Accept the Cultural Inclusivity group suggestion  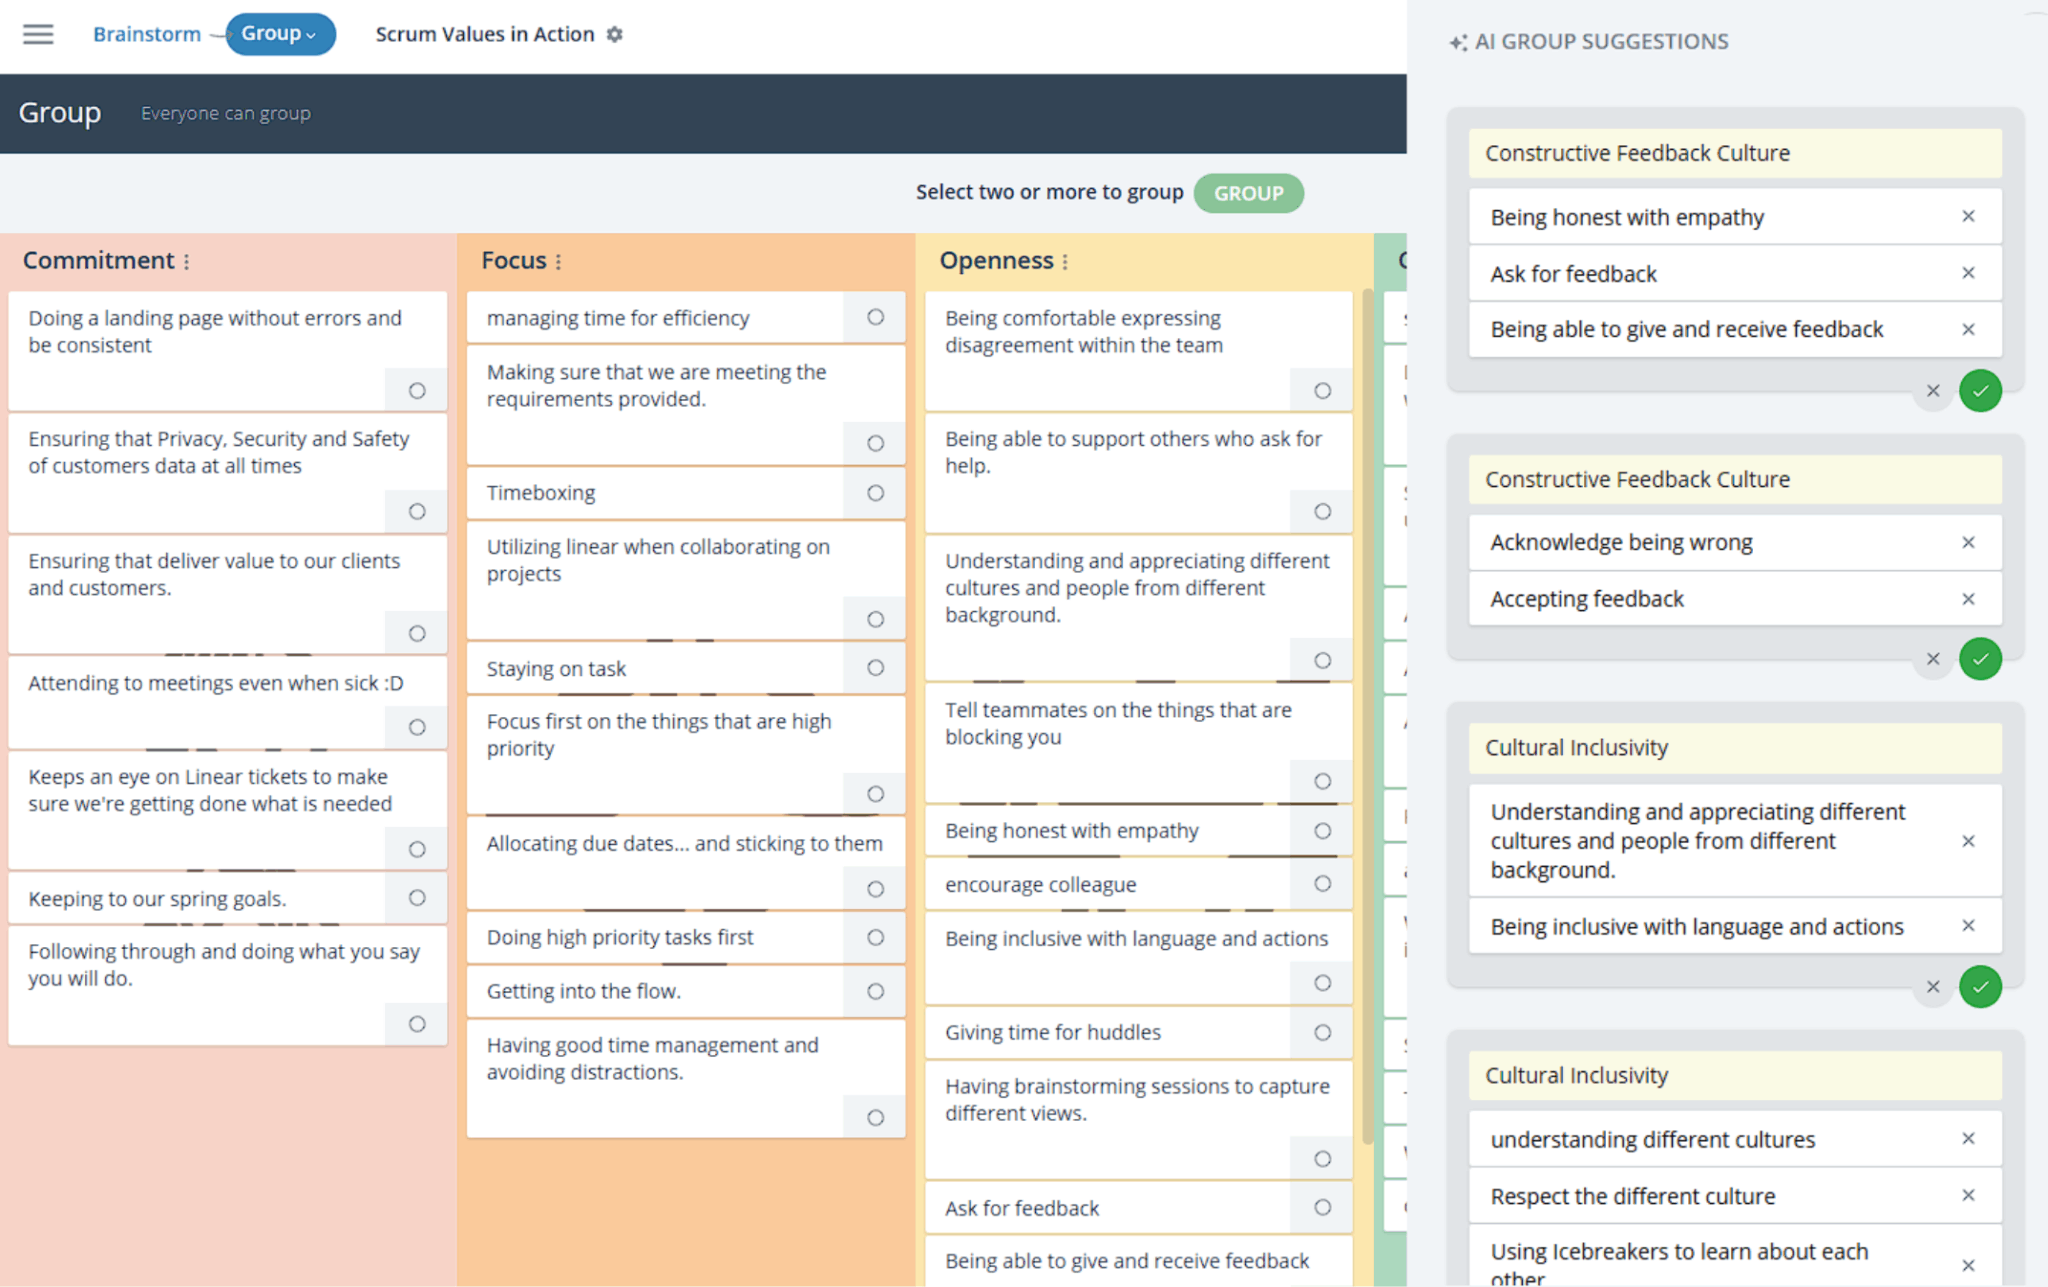[x=1981, y=987]
